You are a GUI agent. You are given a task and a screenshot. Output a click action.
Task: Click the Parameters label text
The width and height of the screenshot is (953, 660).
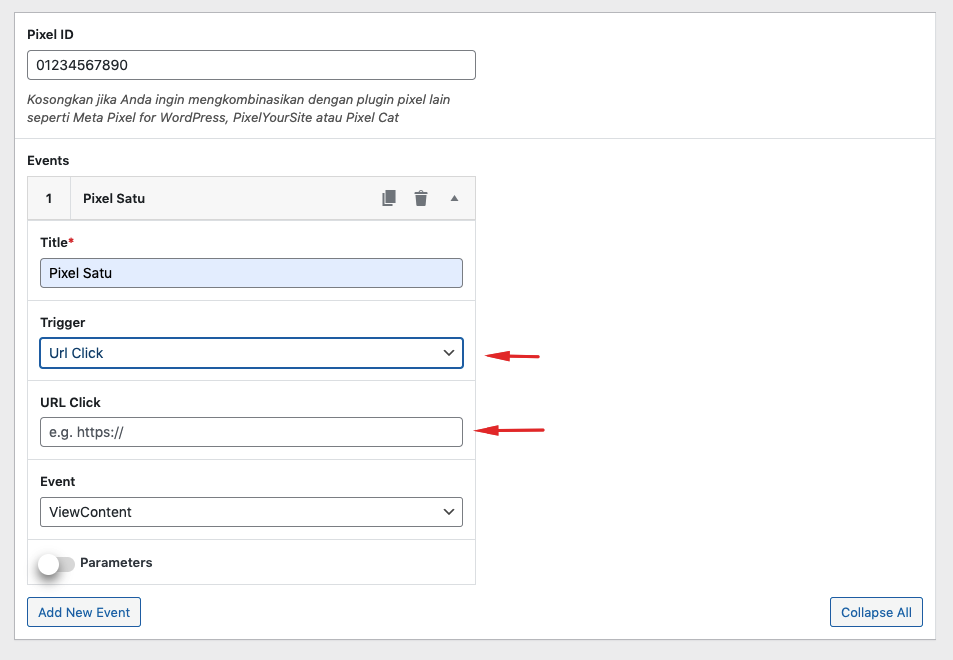pos(116,563)
